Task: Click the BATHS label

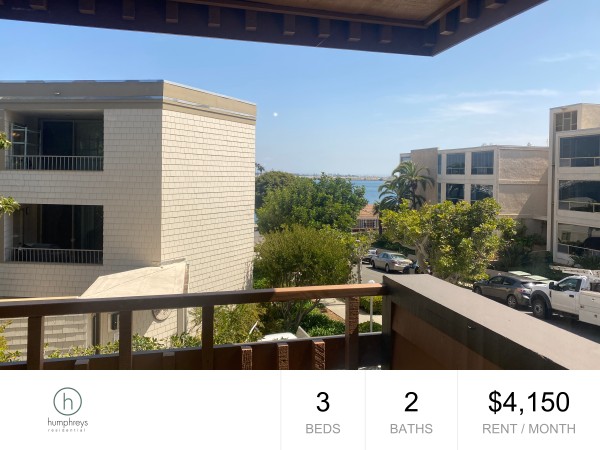Action: point(411,429)
